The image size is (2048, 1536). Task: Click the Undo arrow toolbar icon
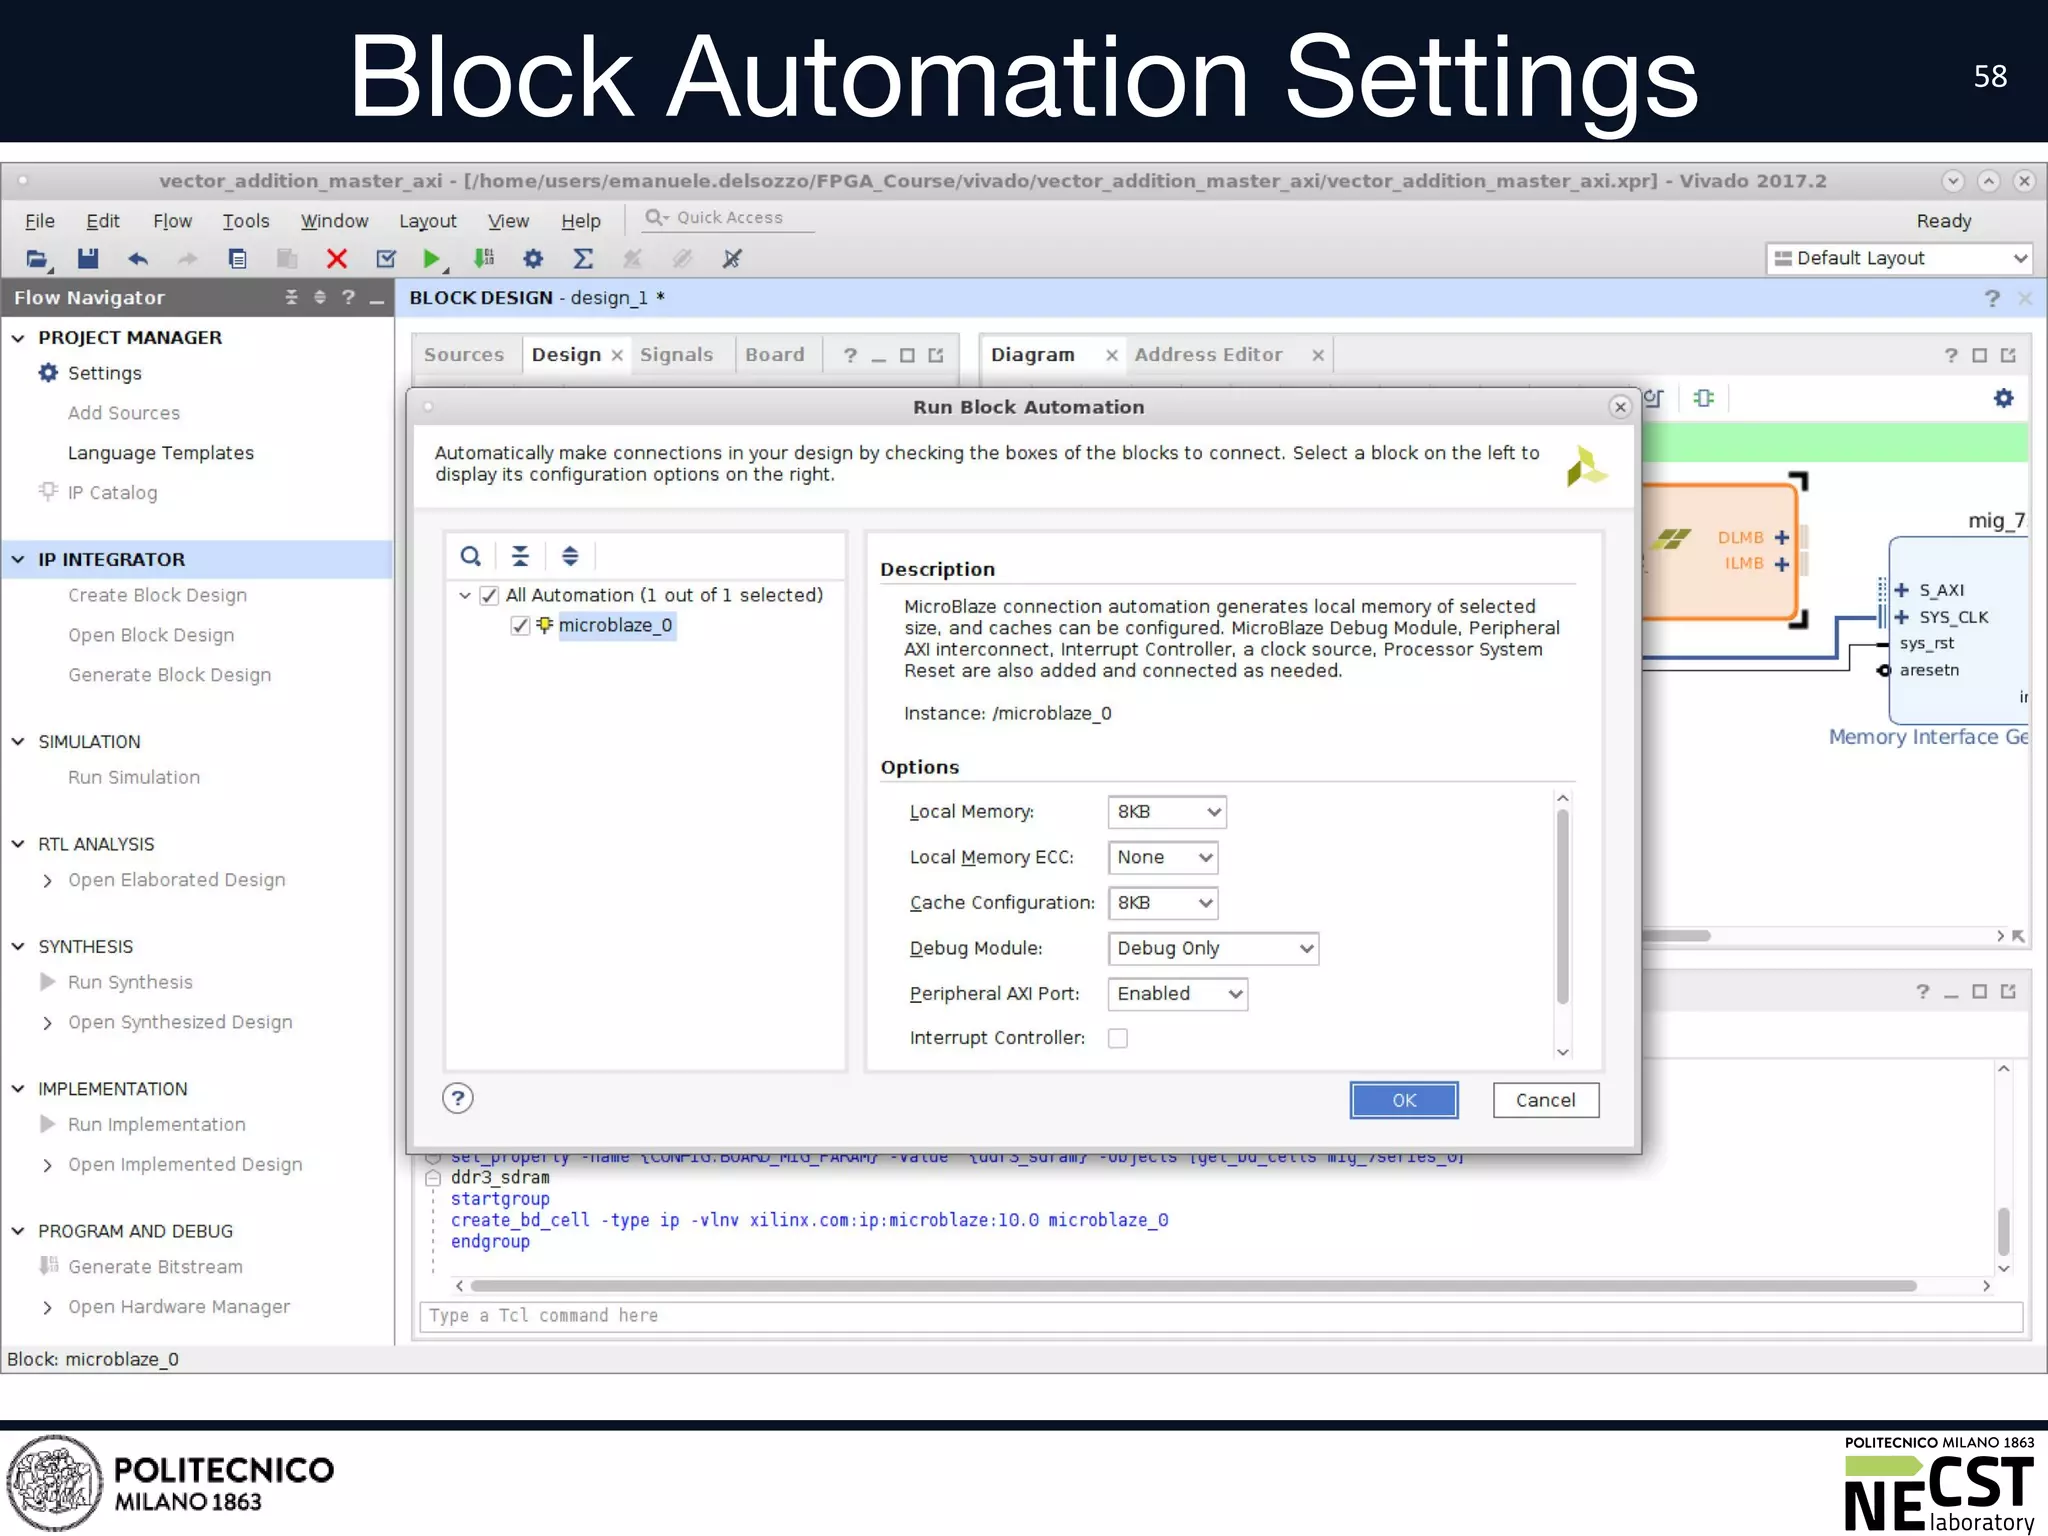tap(138, 259)
